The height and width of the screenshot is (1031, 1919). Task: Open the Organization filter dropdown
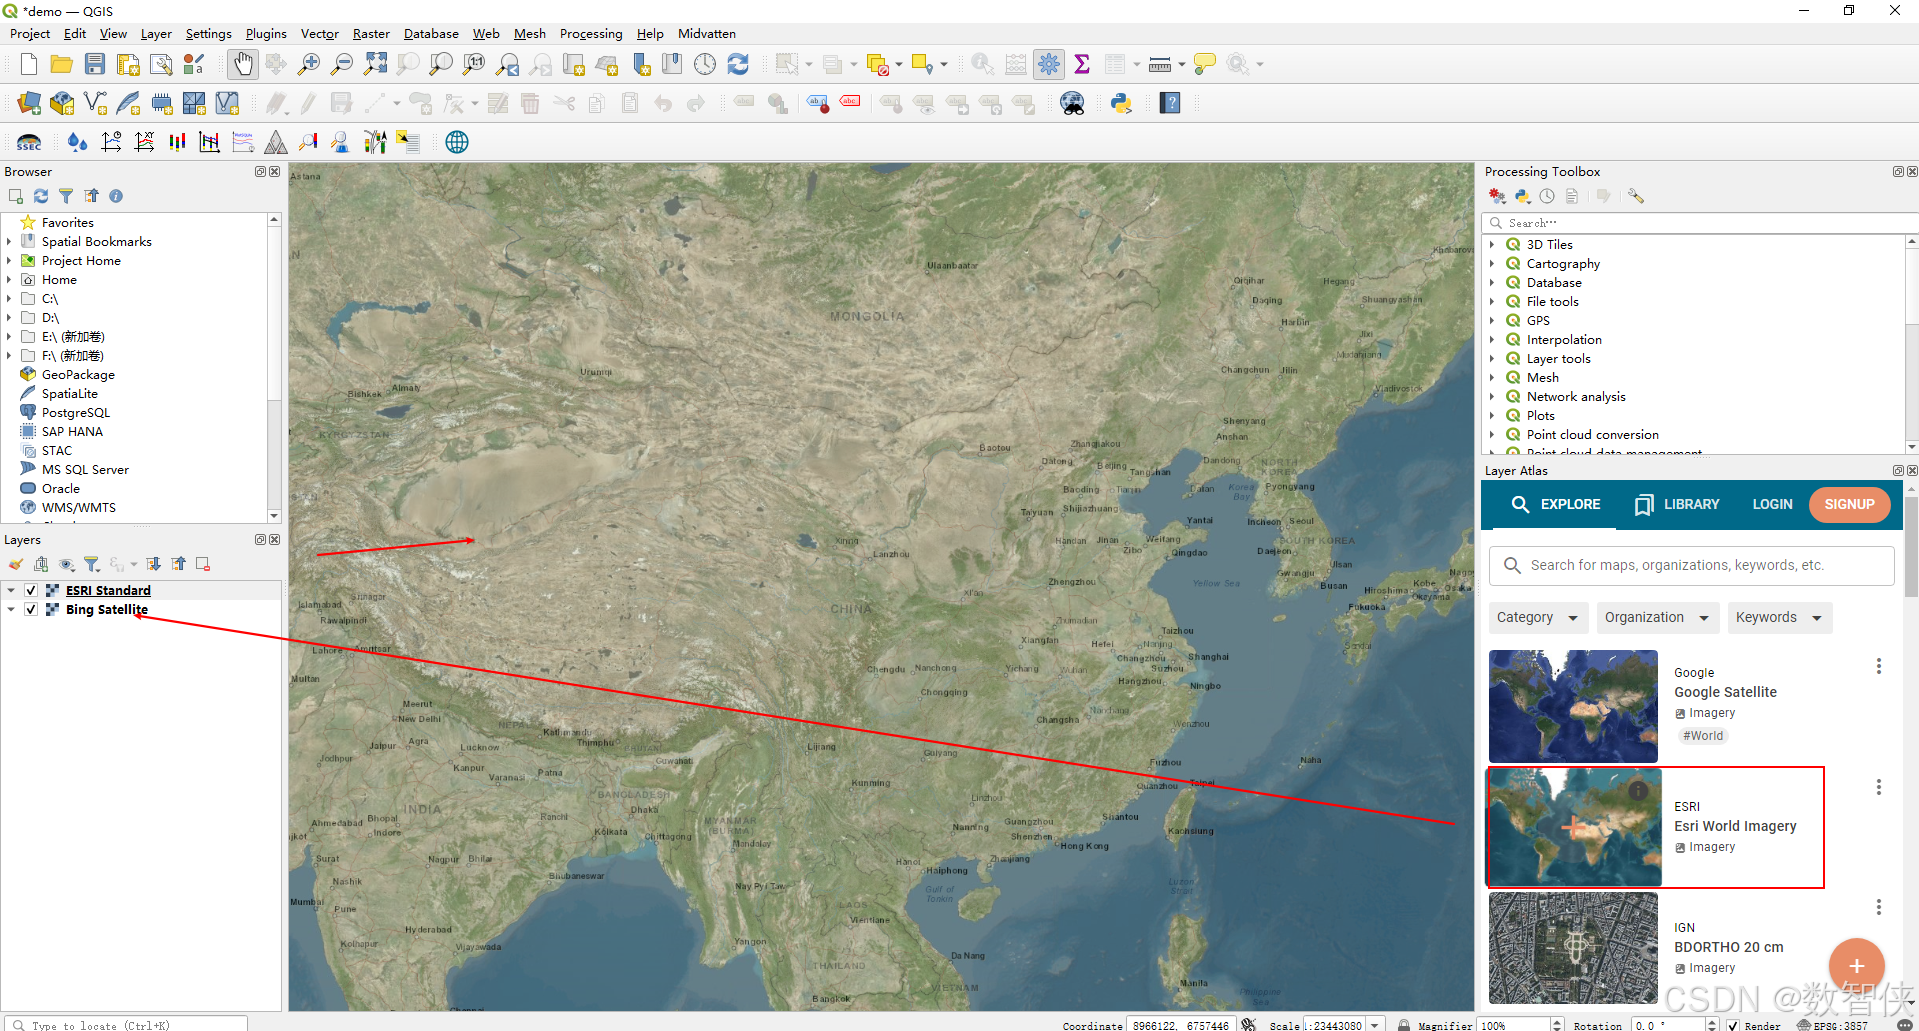coord(1658,618)
